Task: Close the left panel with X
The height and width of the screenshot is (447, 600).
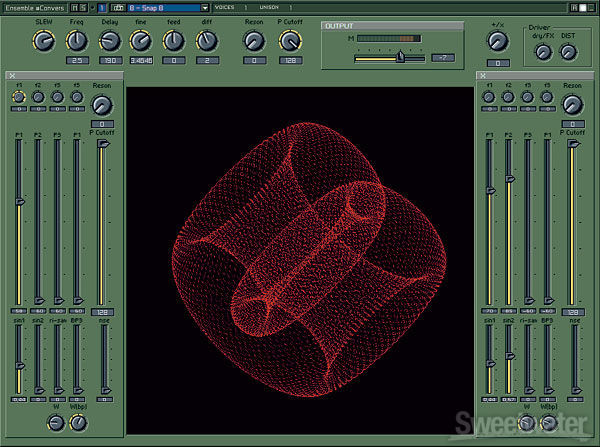Action: [x=11, y=76]
